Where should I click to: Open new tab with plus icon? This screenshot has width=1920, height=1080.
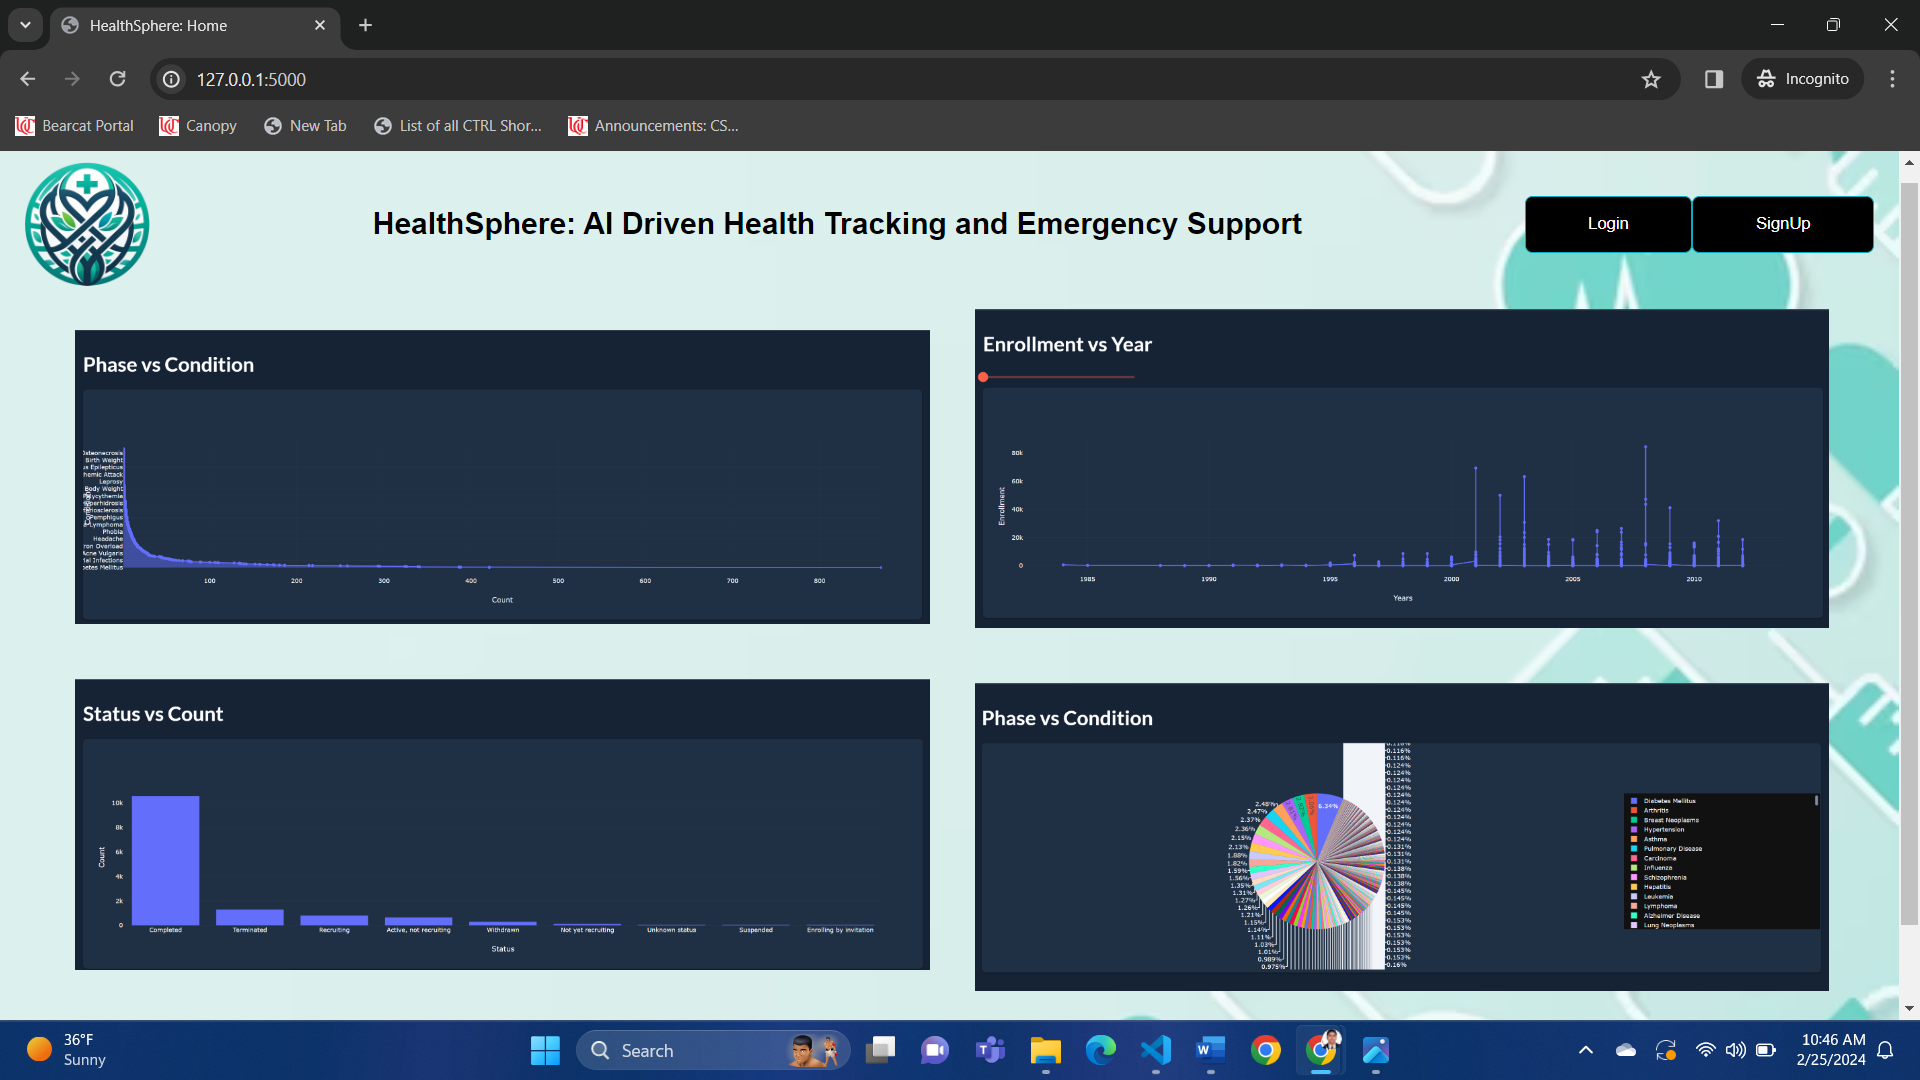click(365, 25)
